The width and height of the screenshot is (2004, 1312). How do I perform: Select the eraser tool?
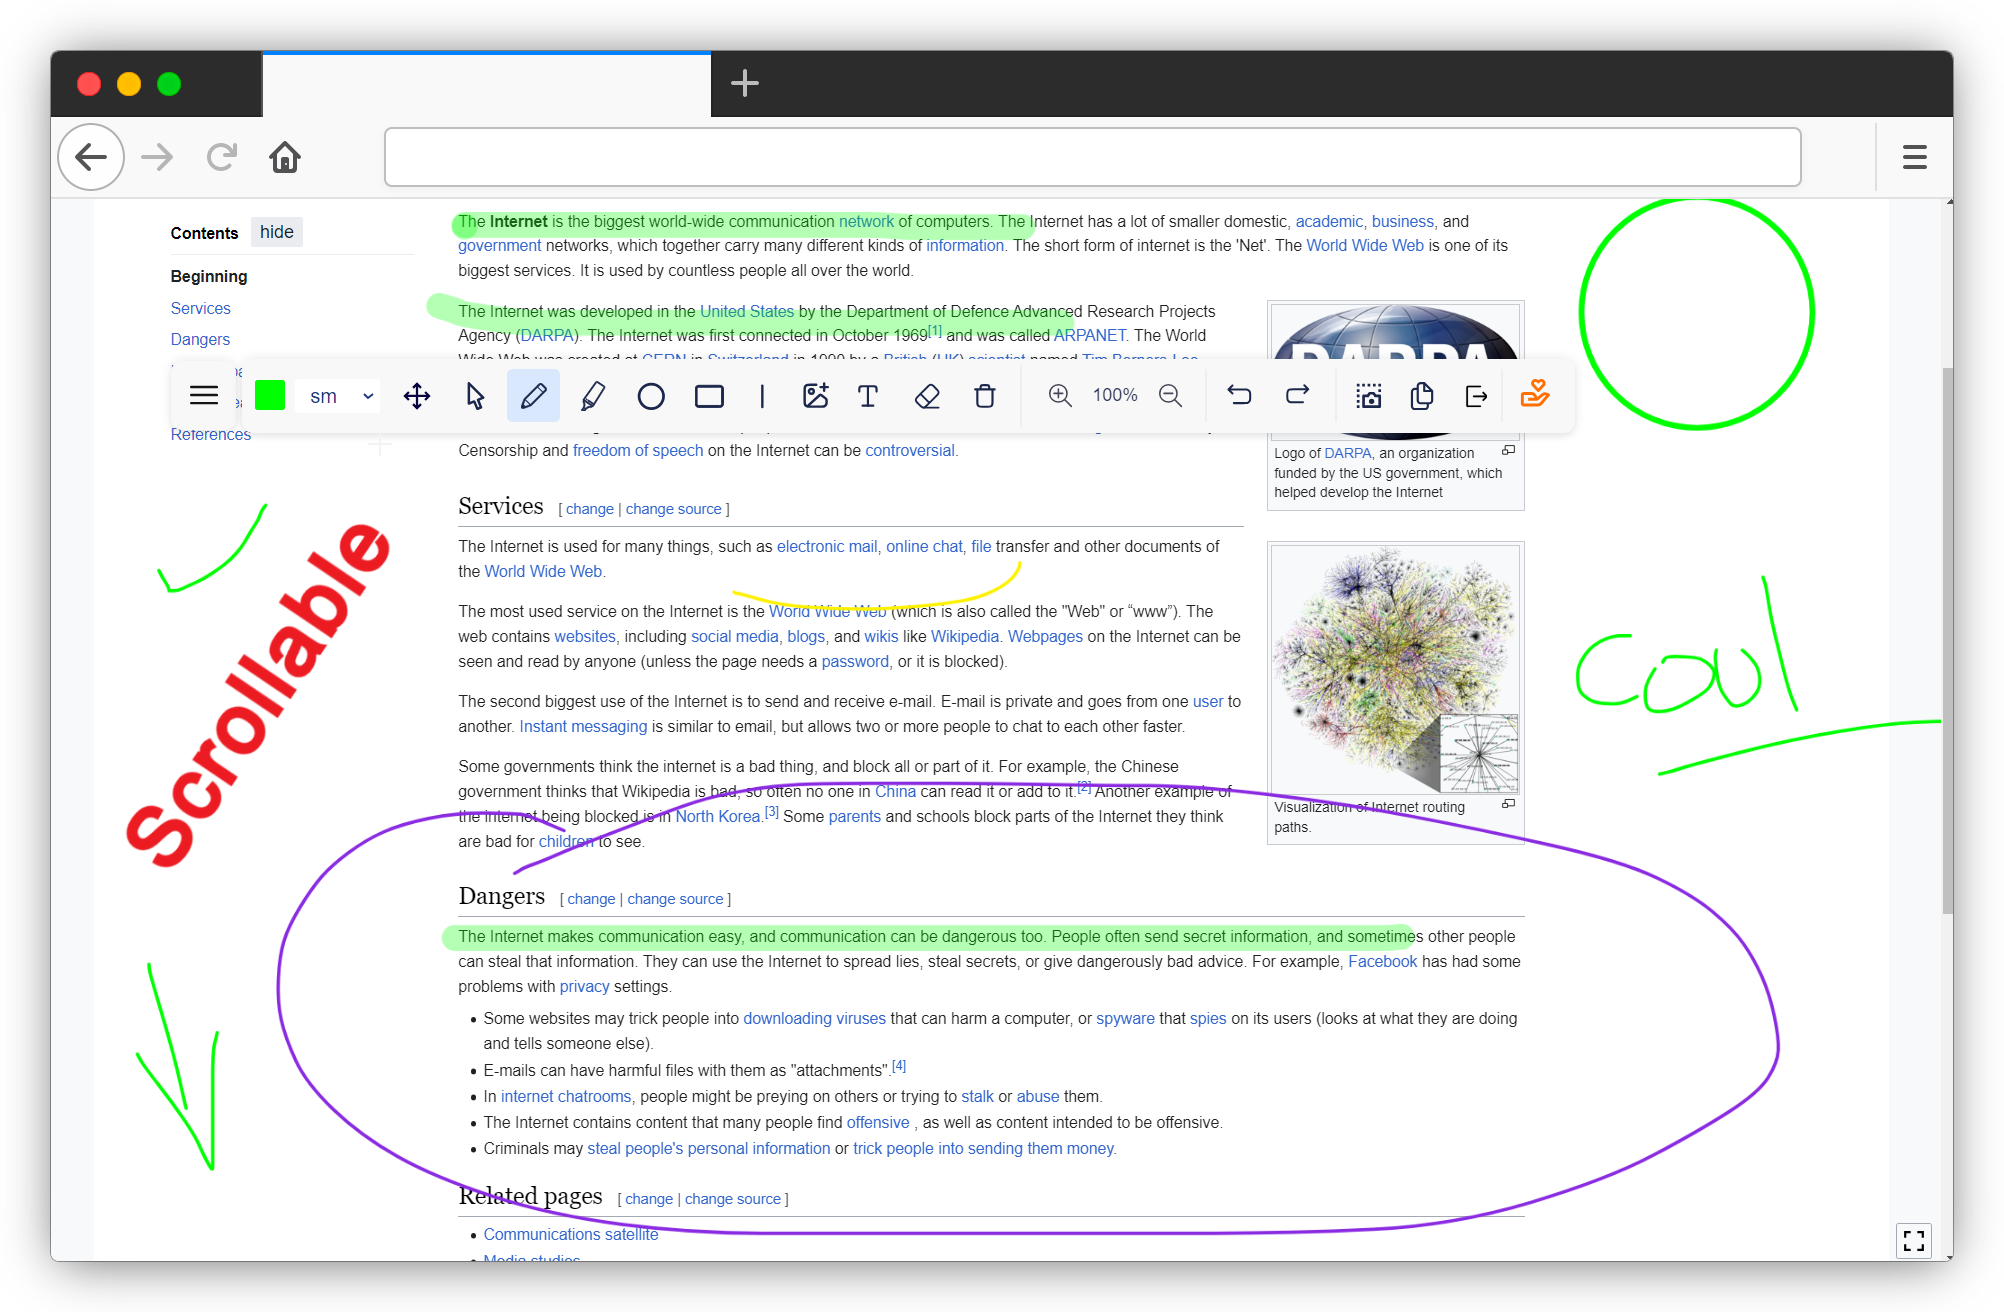(927, 396)
